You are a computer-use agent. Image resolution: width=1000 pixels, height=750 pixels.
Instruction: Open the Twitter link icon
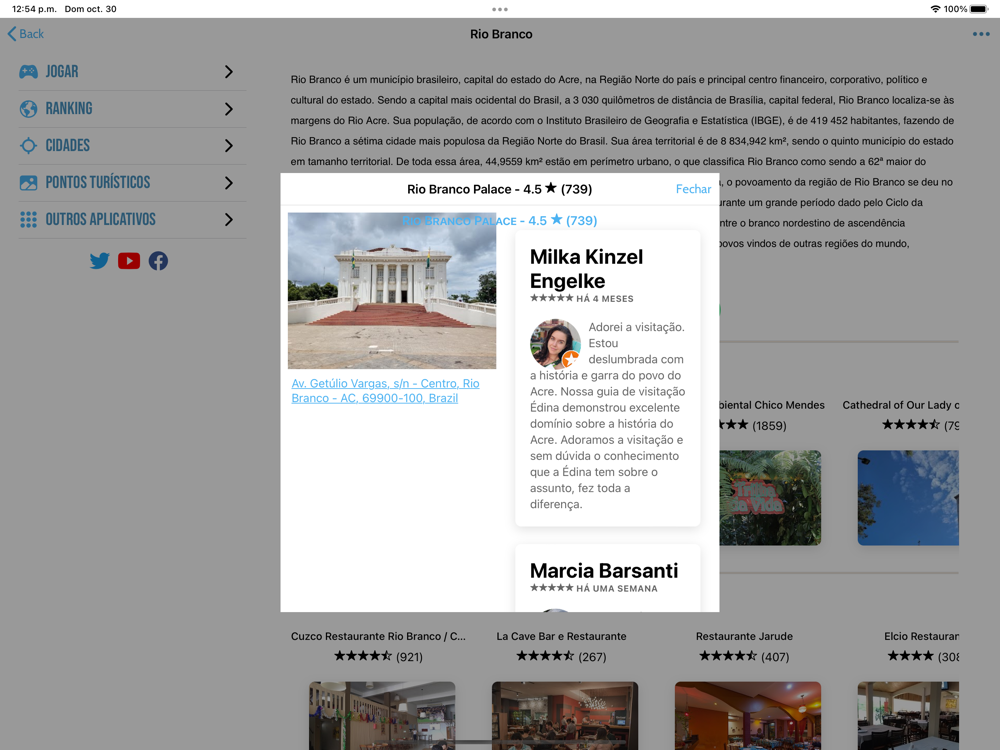click(99, 261)
